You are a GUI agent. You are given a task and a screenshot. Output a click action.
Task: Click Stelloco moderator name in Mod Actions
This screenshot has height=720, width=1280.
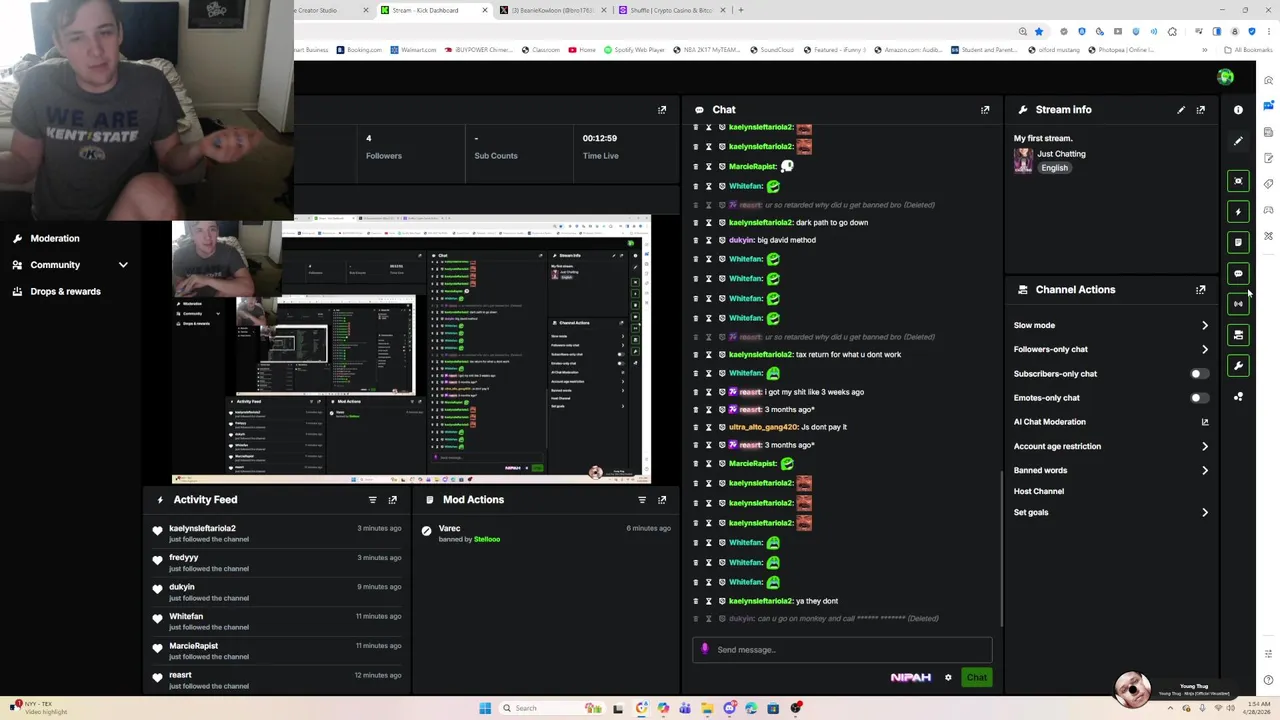click(487, 539)
